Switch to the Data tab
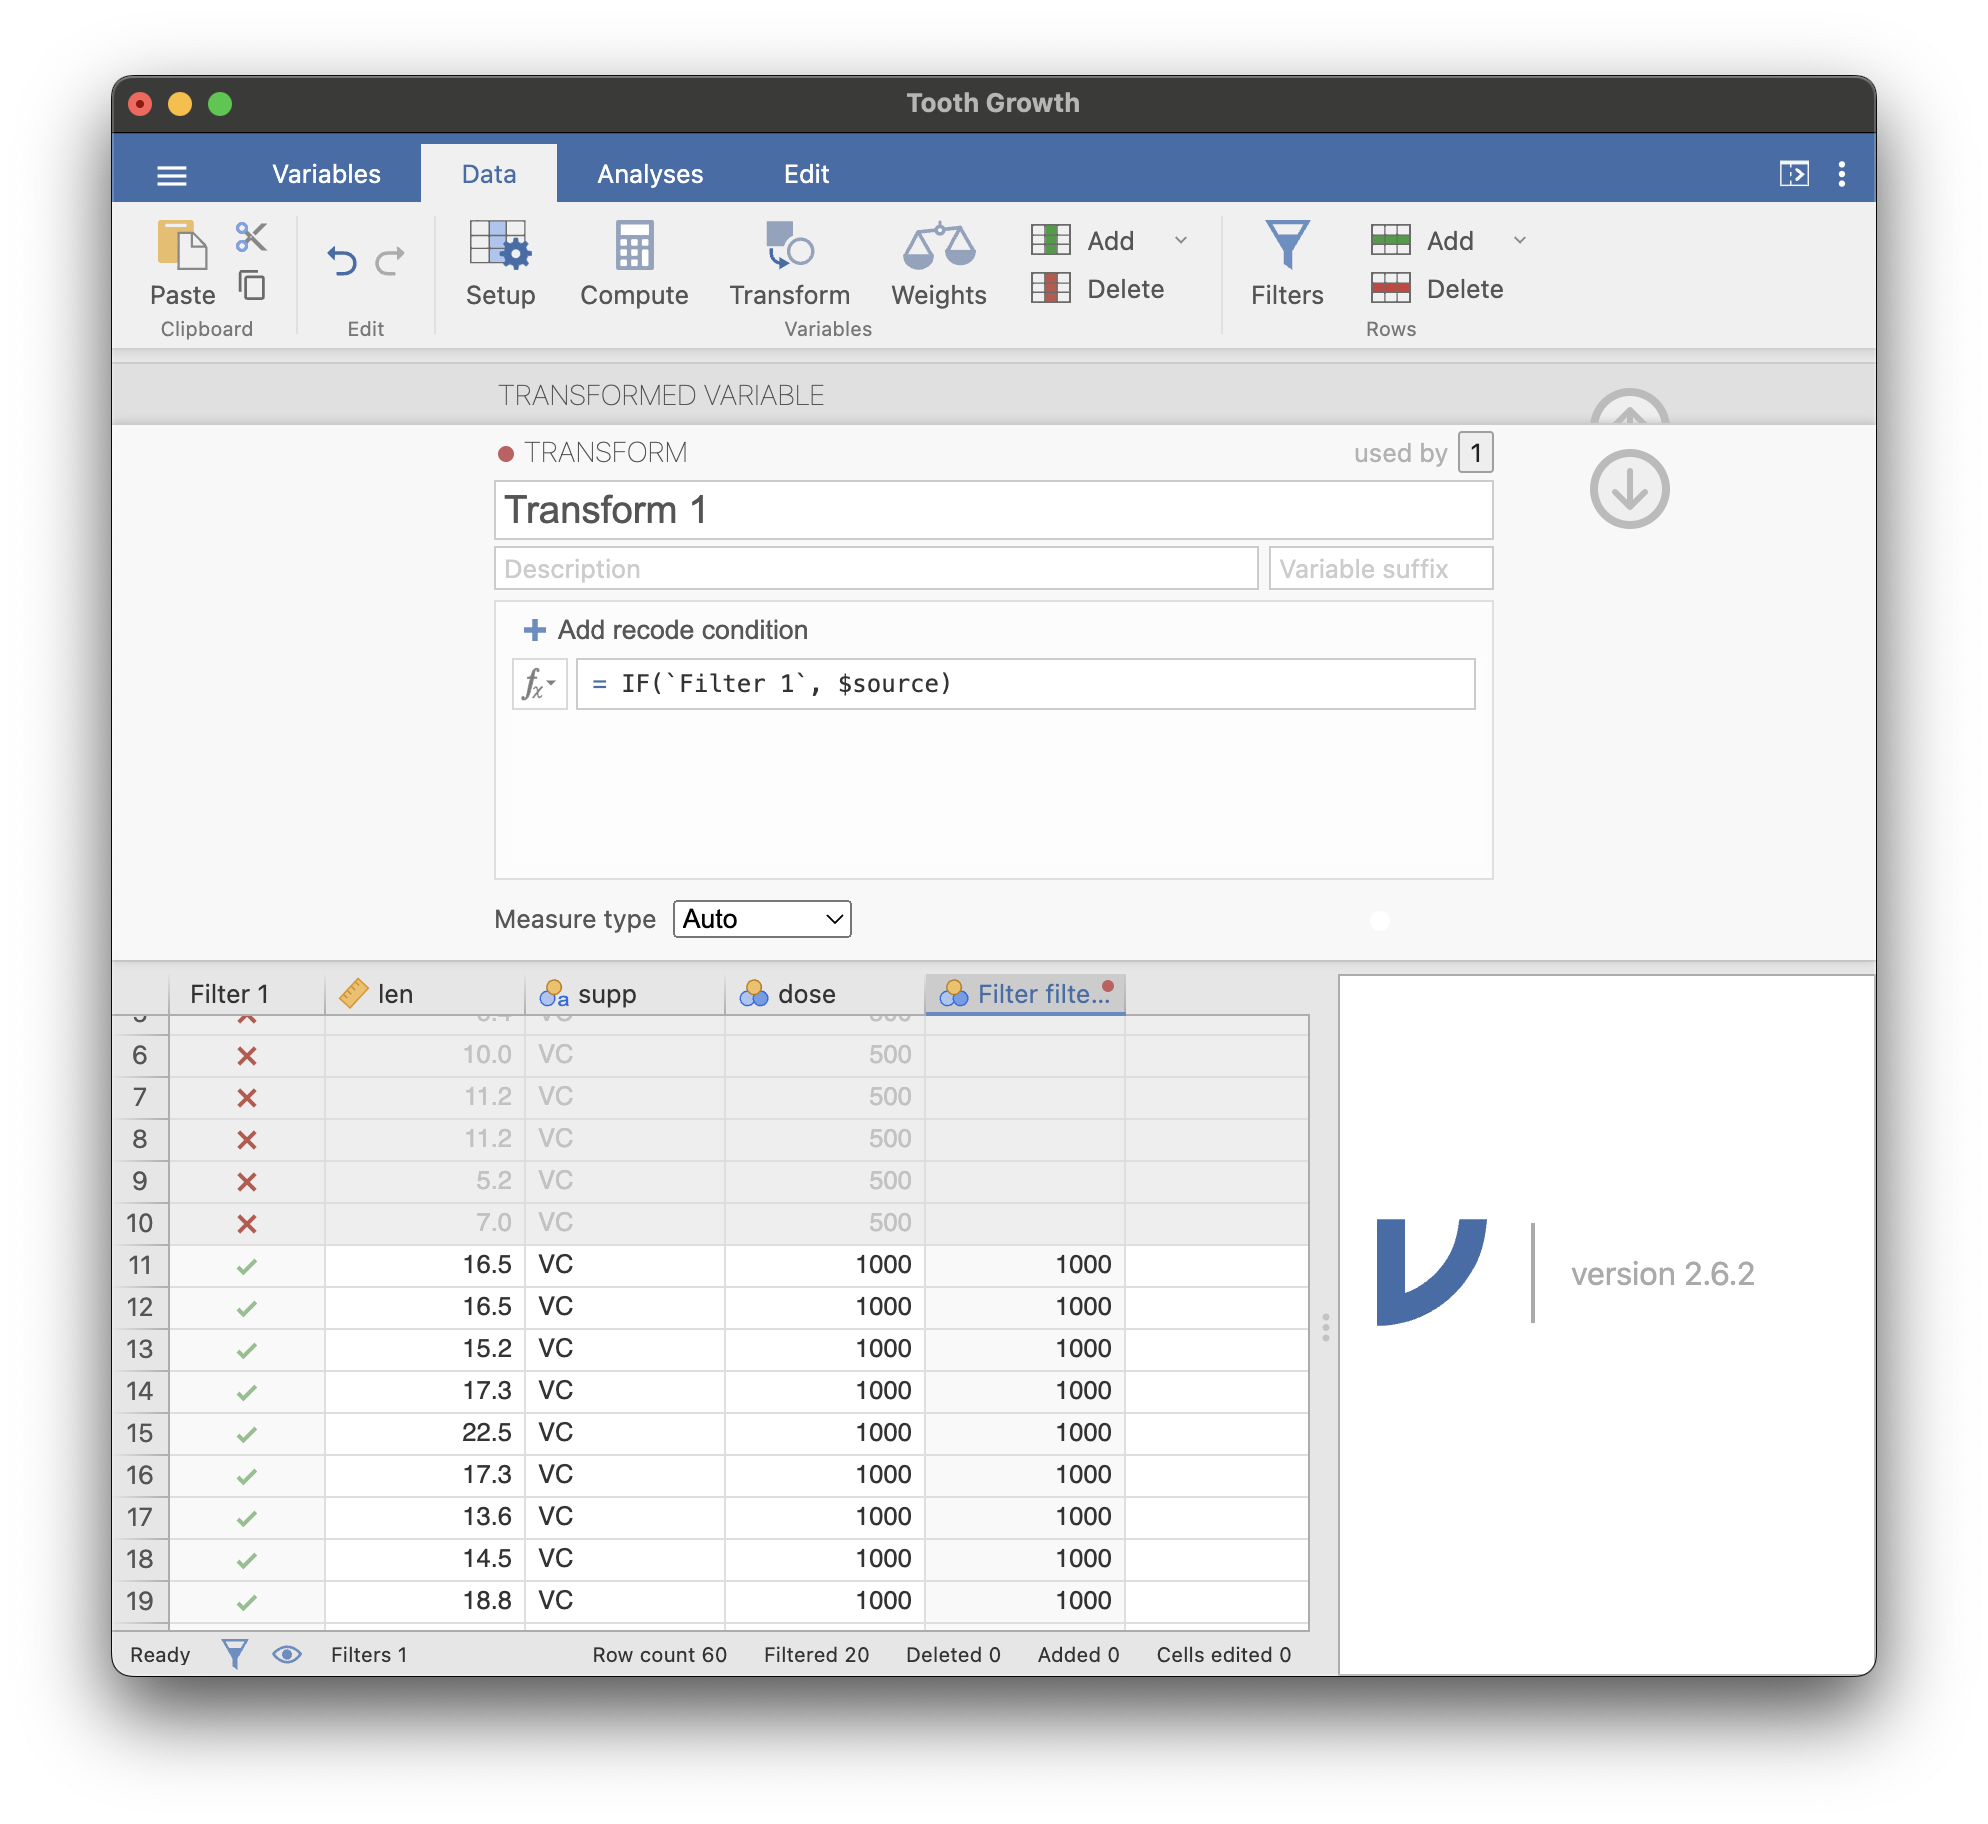The image size is (1988, 1824). [489, 174]
